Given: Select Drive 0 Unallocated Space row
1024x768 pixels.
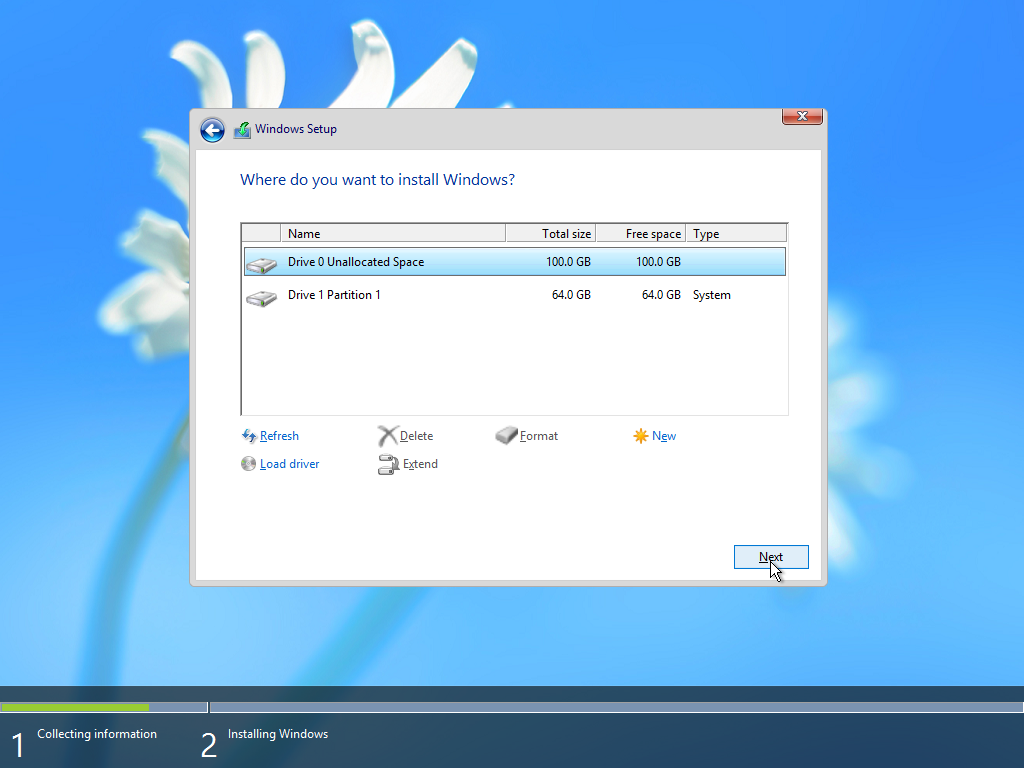Looking at the screenshot, I should pos(515,262).
